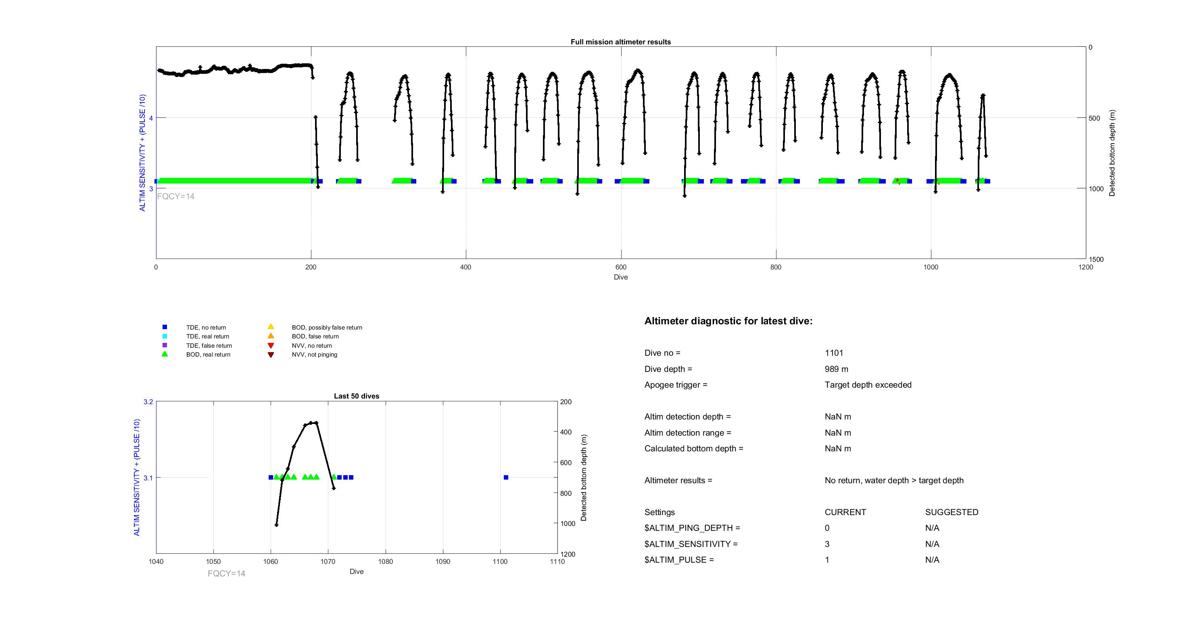The height and width of the screenshot is (622, 1200).
Task: Click the '800' tick on the full mission x-axis
Action: click(x=776, y=267)
